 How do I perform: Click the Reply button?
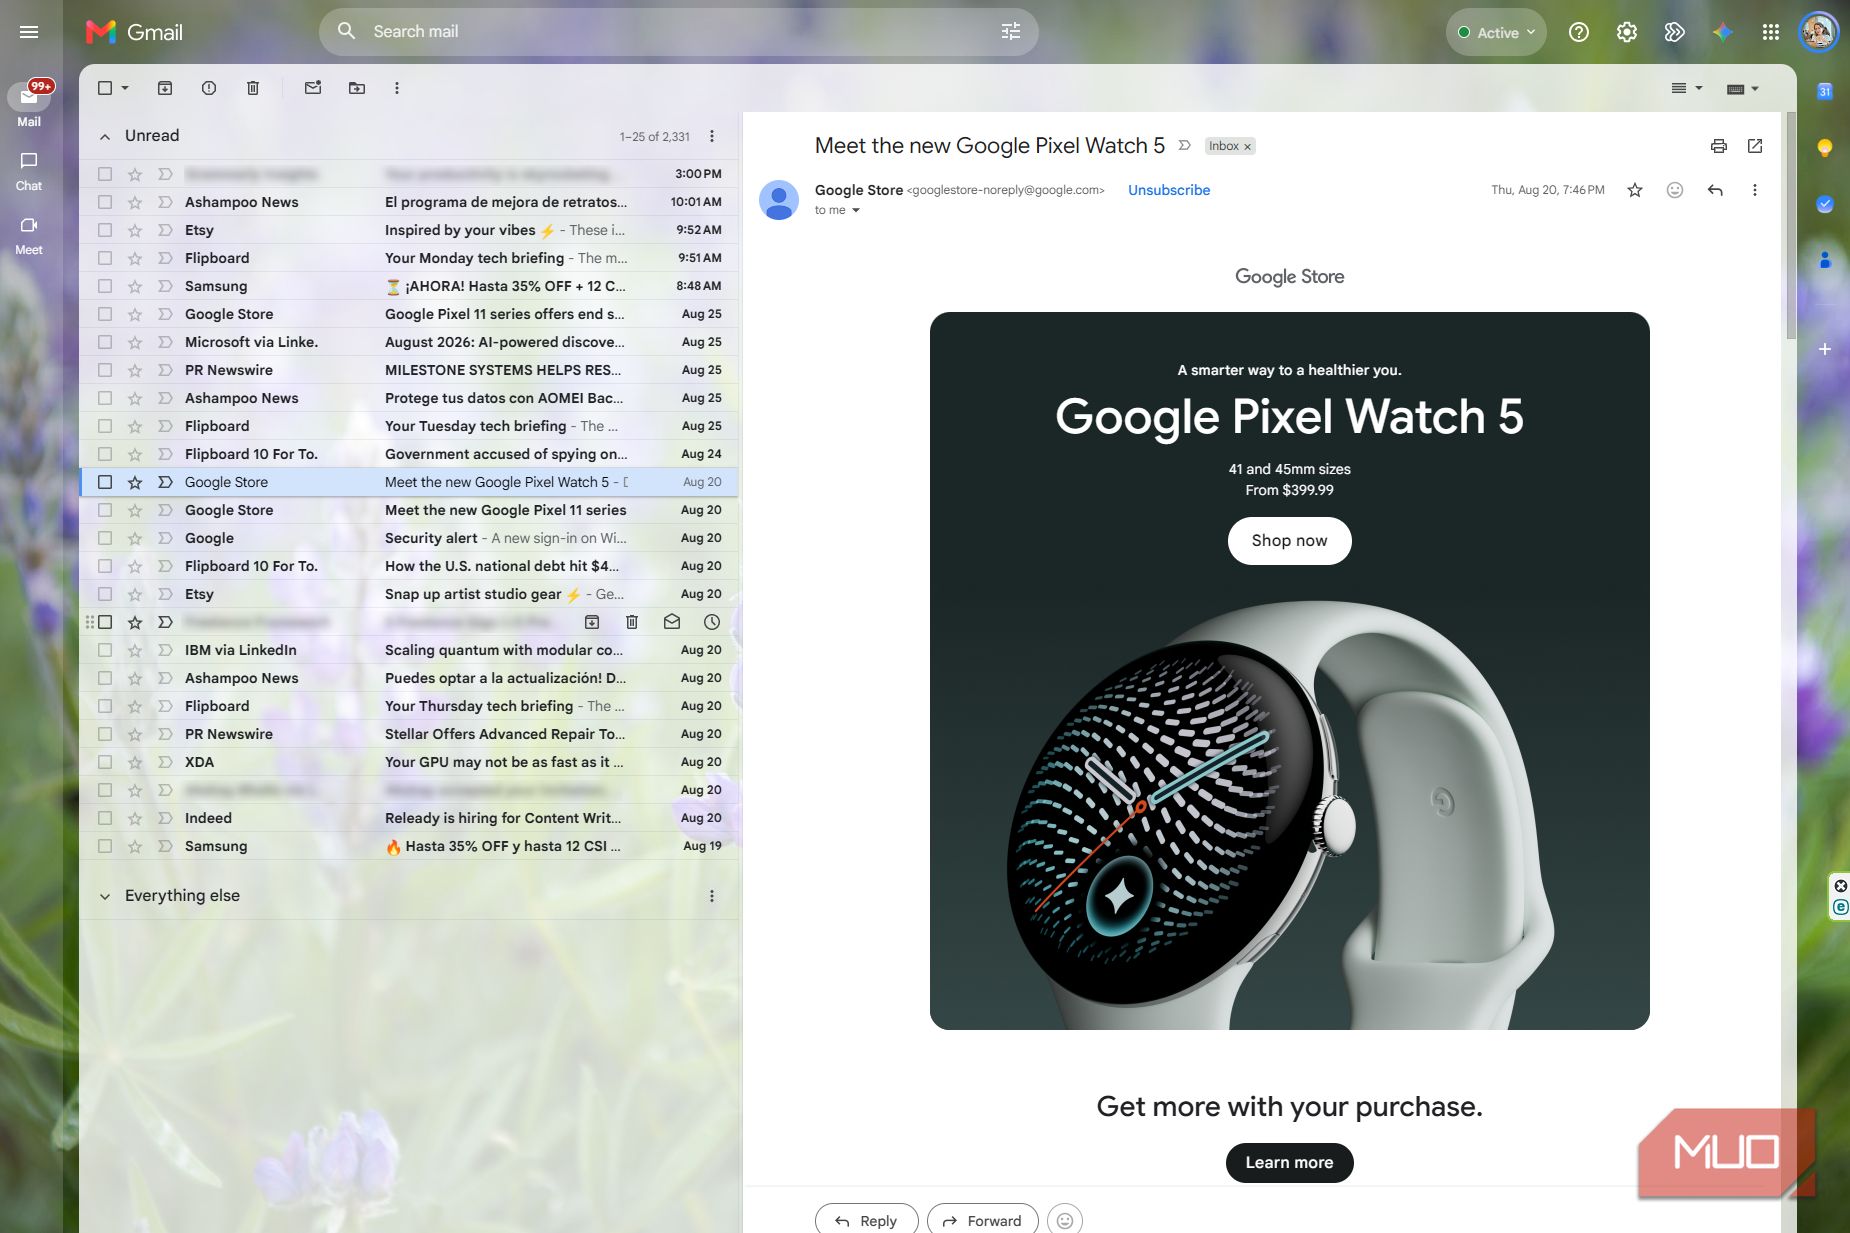click(866, 1220)
